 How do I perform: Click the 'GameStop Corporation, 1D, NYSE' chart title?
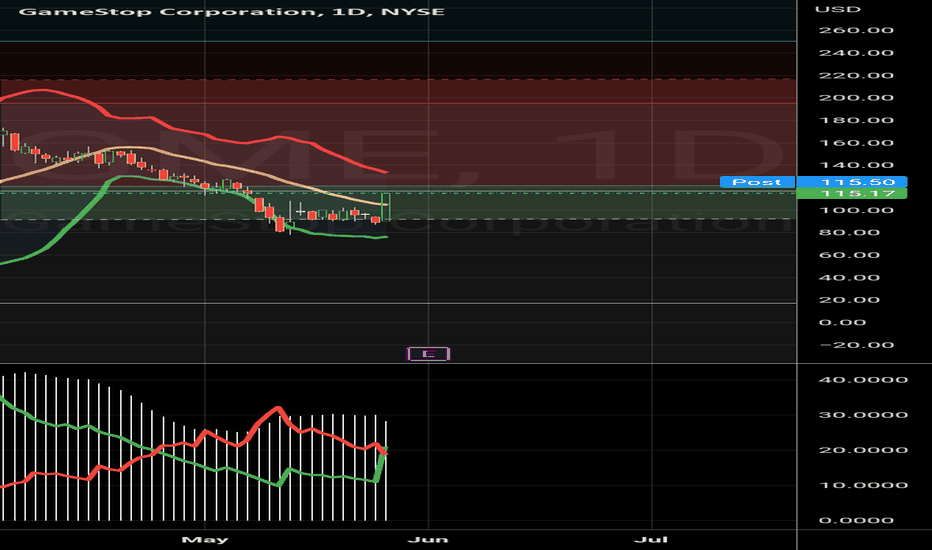click(x=232, y=11)
